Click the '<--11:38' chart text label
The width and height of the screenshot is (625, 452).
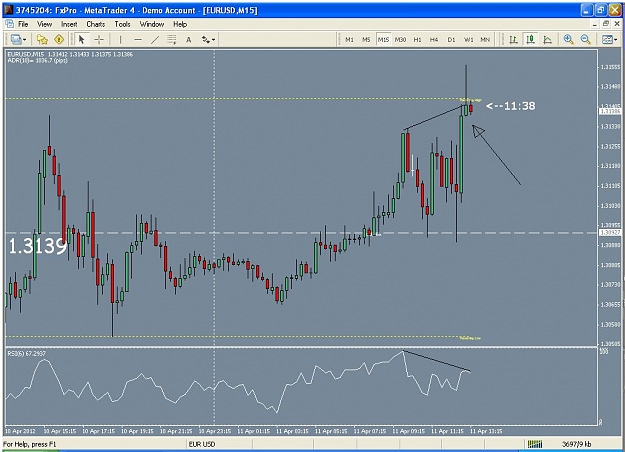[511, 106]
